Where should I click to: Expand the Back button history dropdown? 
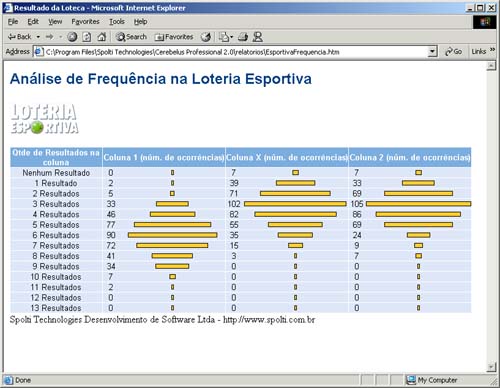coord(38,37)
